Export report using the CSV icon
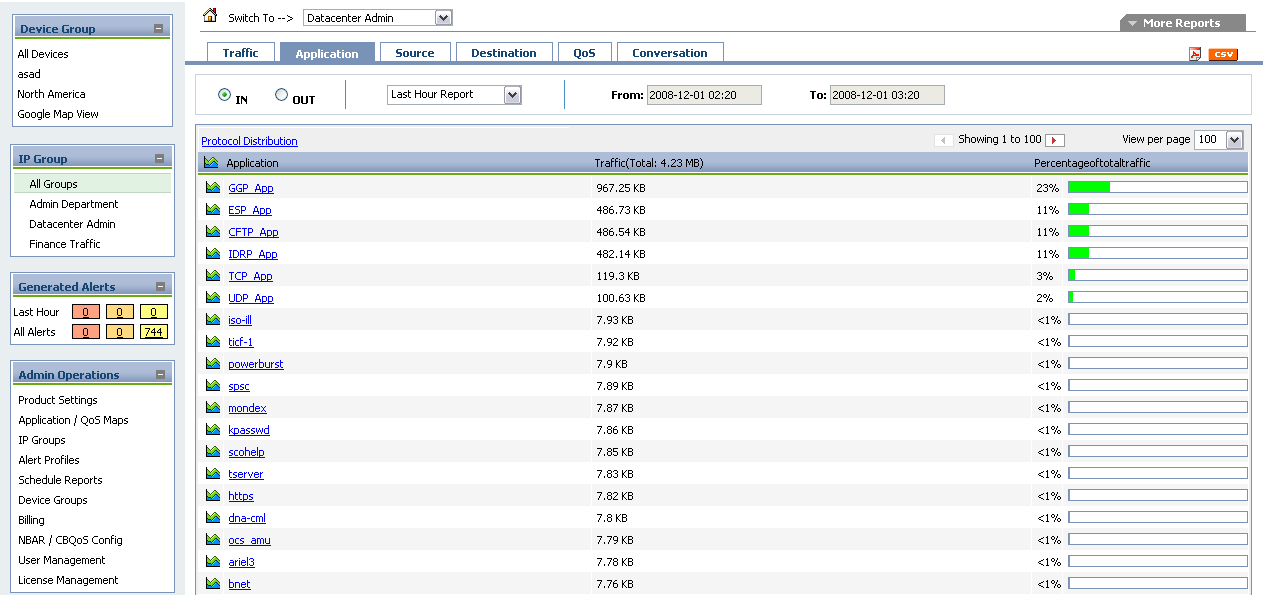This screenshot has height=595, width=1263. point(1223,54)
